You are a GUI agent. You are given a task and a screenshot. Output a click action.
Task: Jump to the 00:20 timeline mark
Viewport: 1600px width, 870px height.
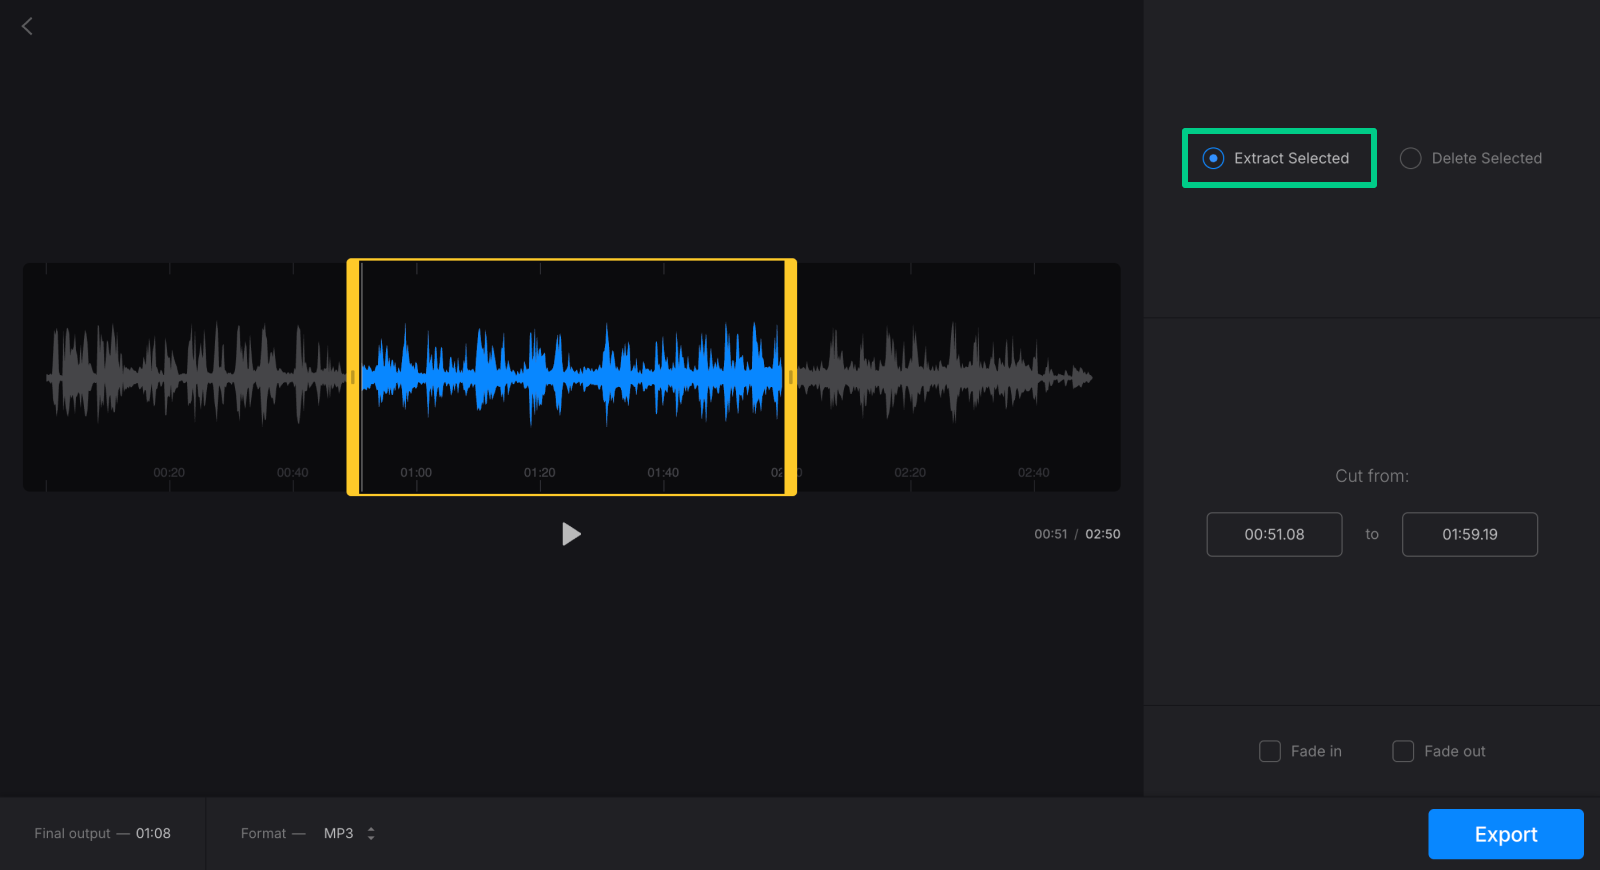click(x=169, y=472)
